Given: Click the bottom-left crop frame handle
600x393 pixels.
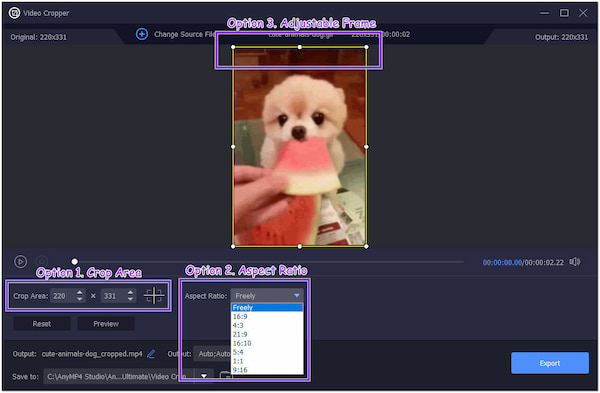Looking at the screenshot, I should (x=233, y=246).
